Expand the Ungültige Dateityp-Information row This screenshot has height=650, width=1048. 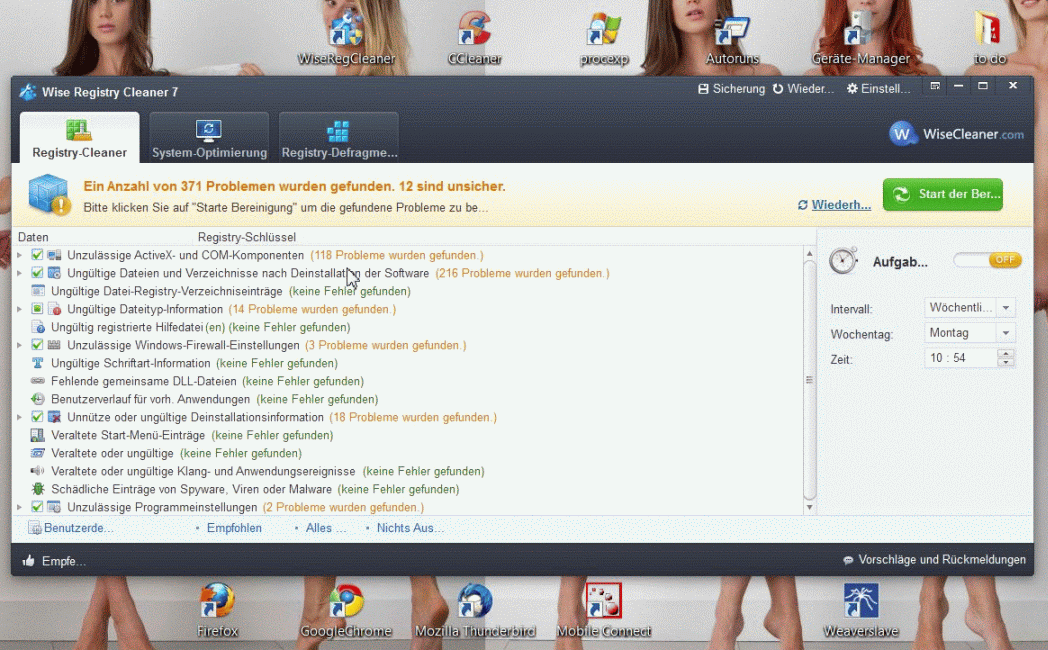pyautogui.click(x=20, y=309)
